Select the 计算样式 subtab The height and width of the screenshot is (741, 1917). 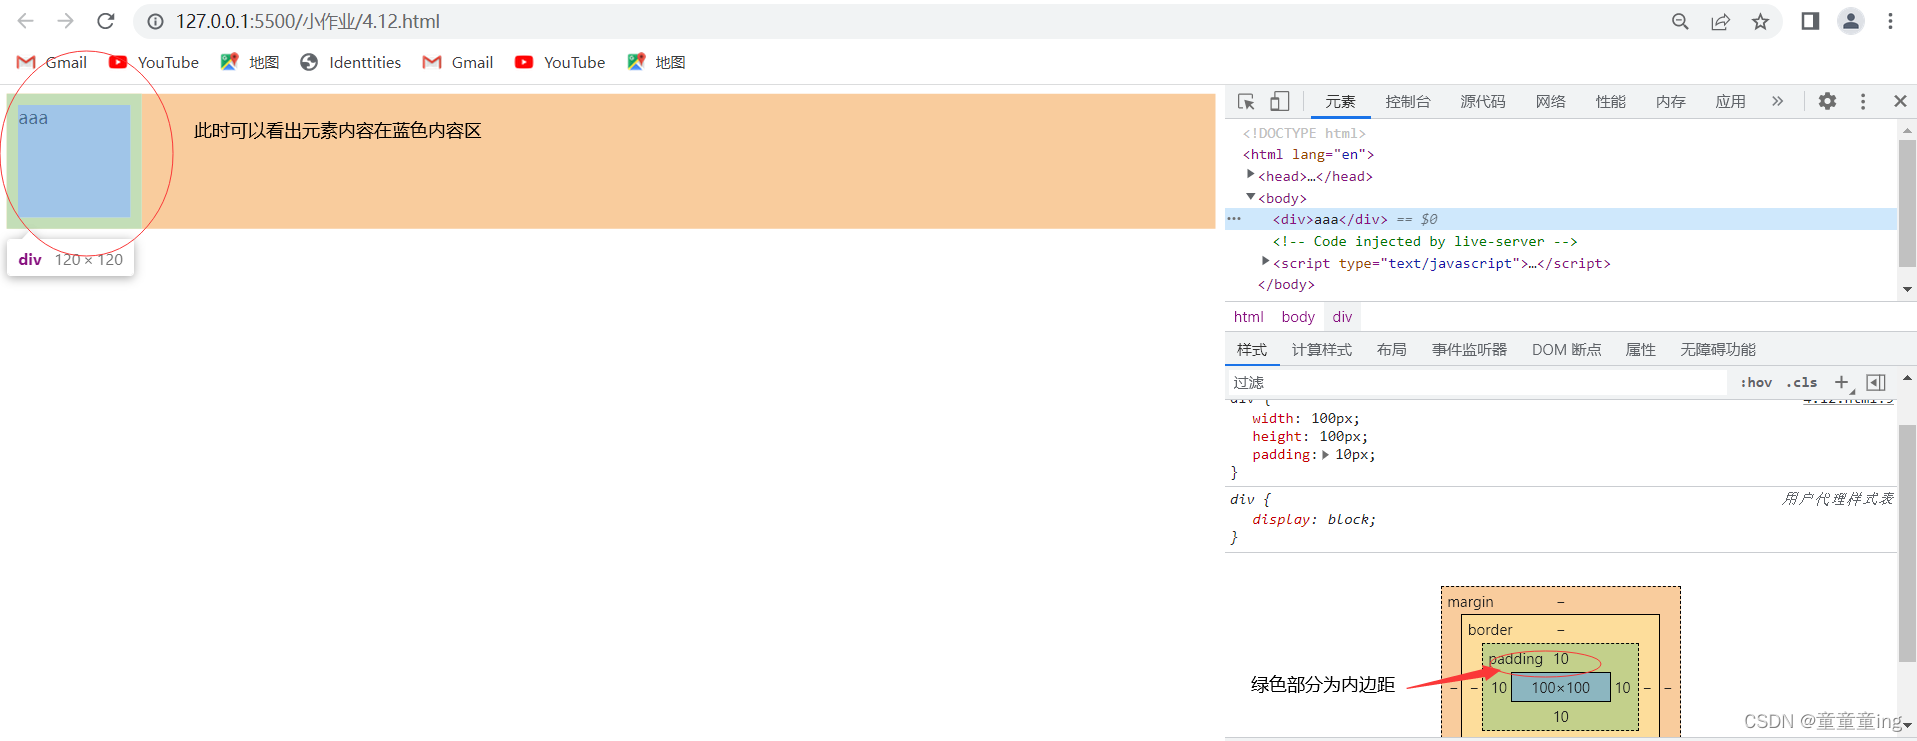1322,350
